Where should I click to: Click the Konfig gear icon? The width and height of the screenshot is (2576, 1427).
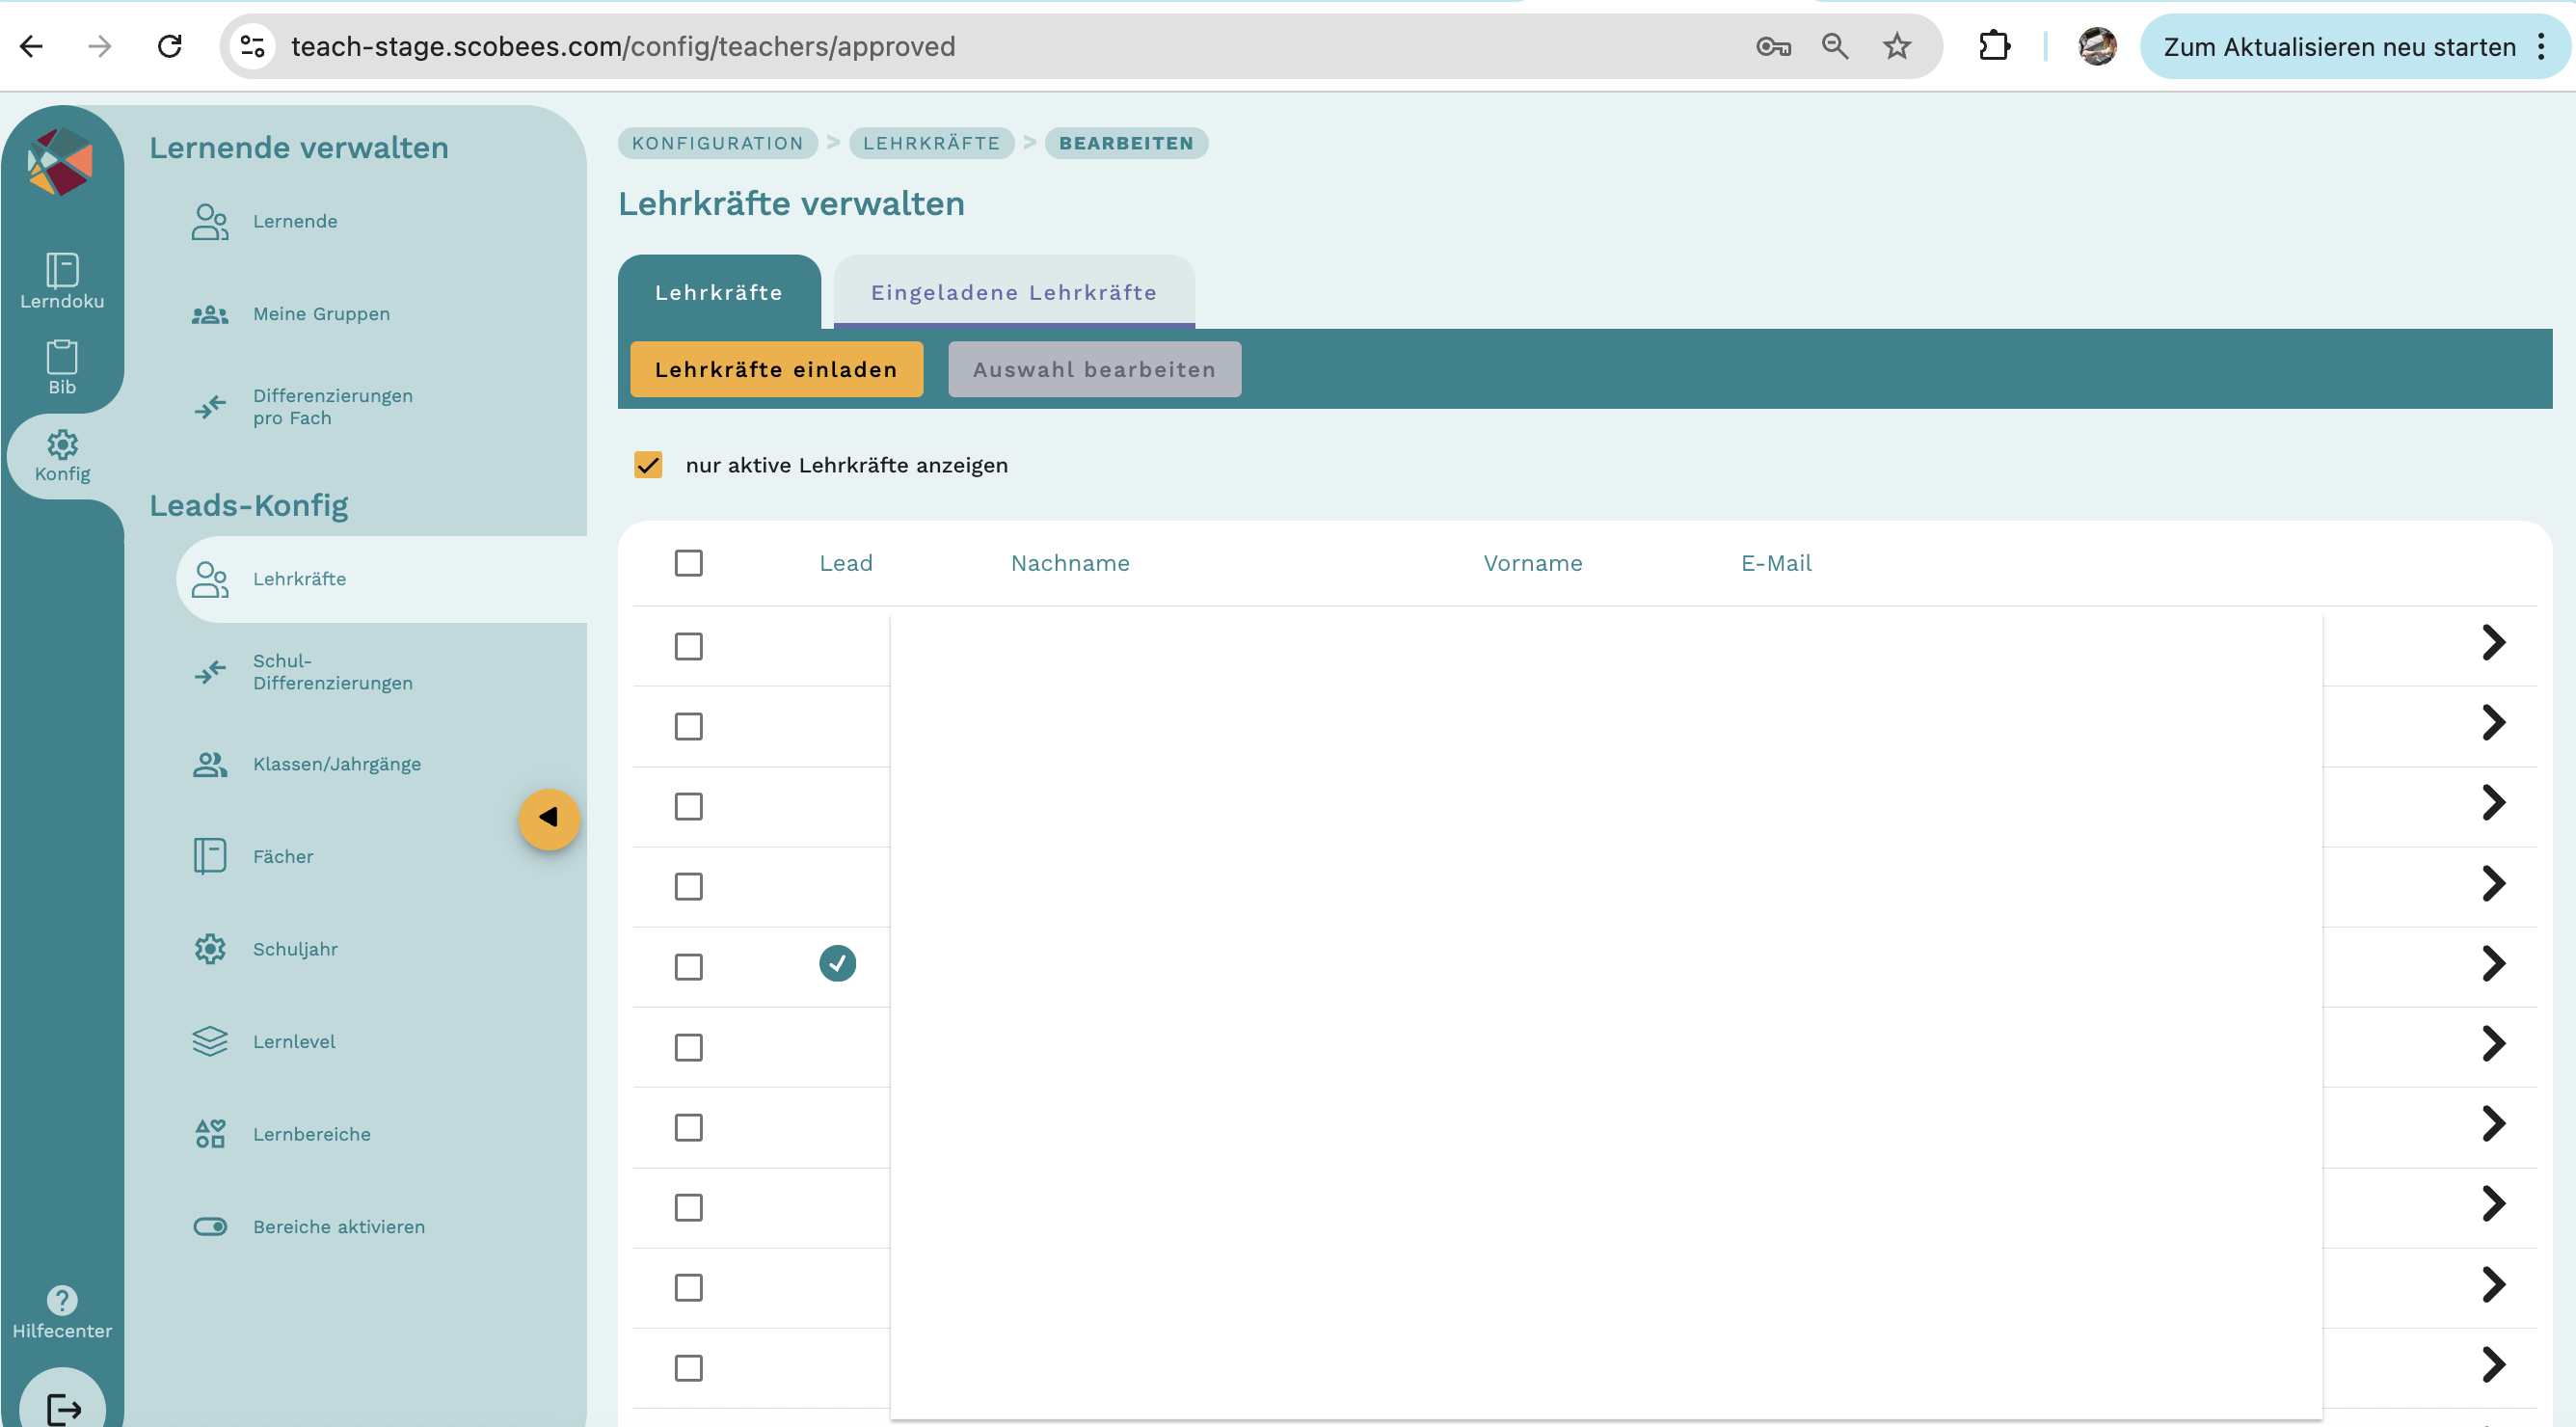click(x=62, y=445)
